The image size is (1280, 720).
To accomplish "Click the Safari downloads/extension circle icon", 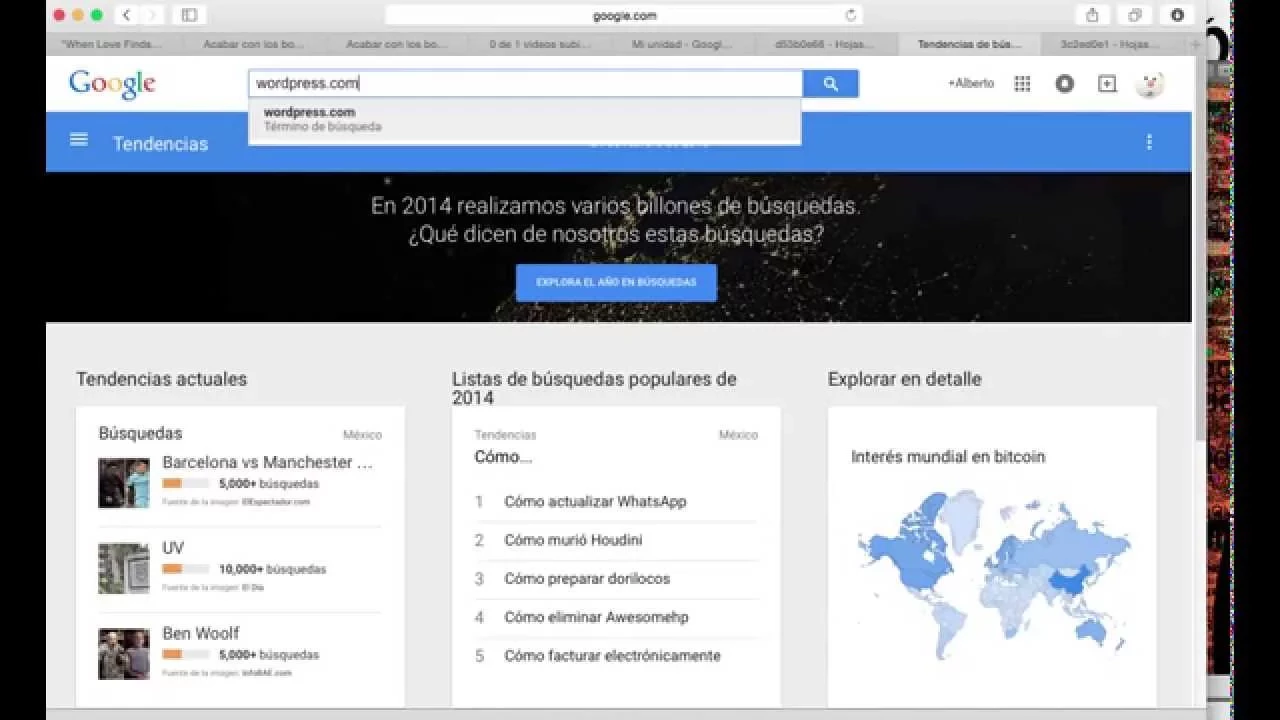I will 1177,15.
